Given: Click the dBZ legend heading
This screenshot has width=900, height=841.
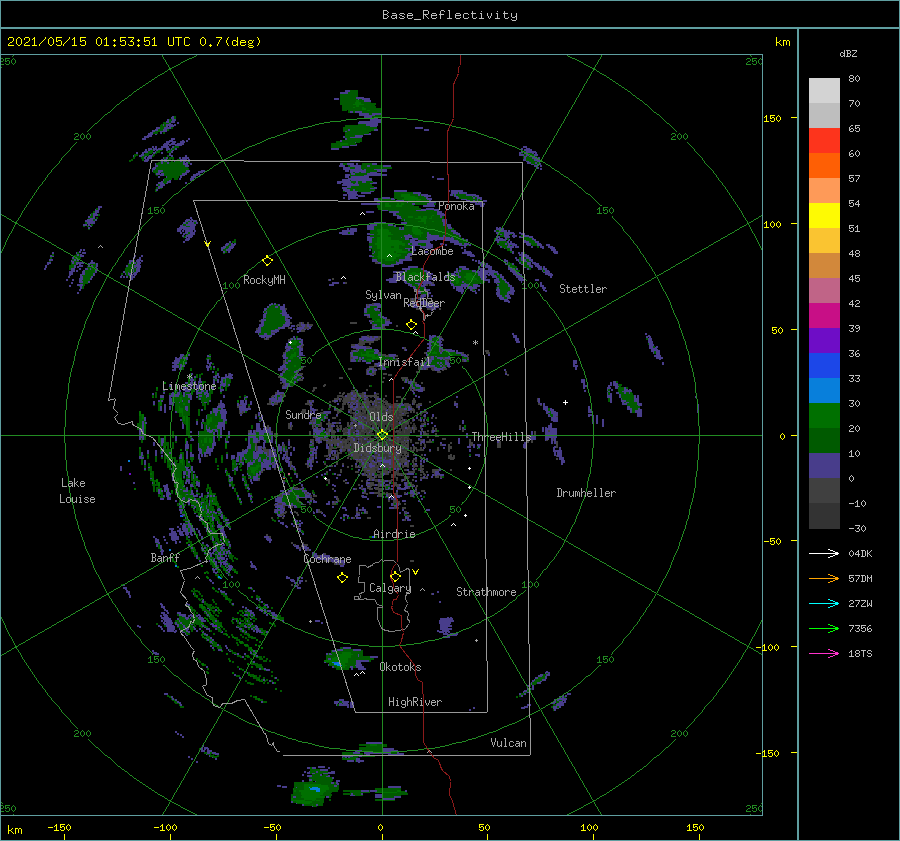Looking at the screenshot, I should 848,54.
